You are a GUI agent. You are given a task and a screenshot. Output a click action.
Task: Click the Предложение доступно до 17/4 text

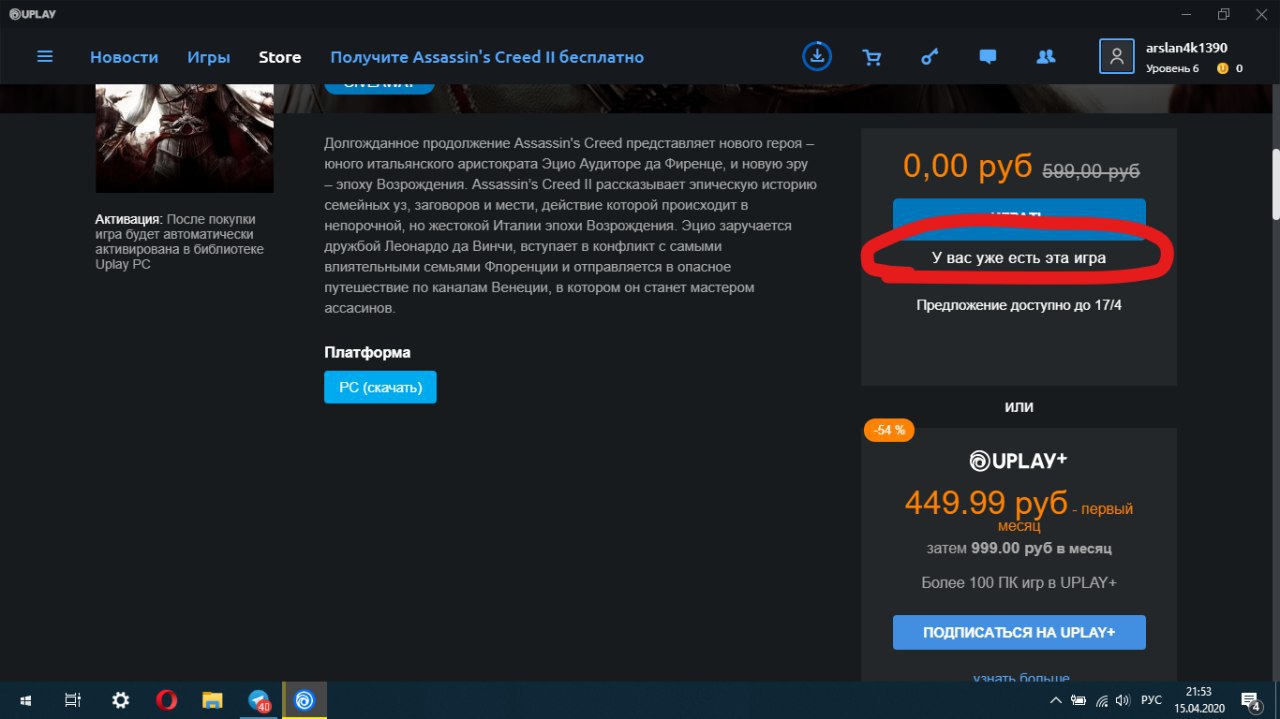(x=1019, y=305)
